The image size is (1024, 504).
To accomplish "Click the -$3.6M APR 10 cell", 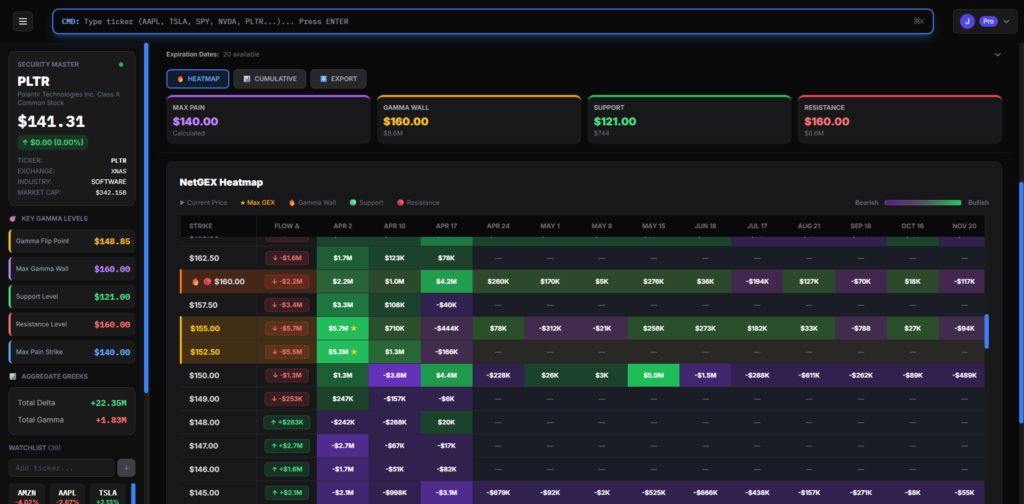I will pos(394,375).
